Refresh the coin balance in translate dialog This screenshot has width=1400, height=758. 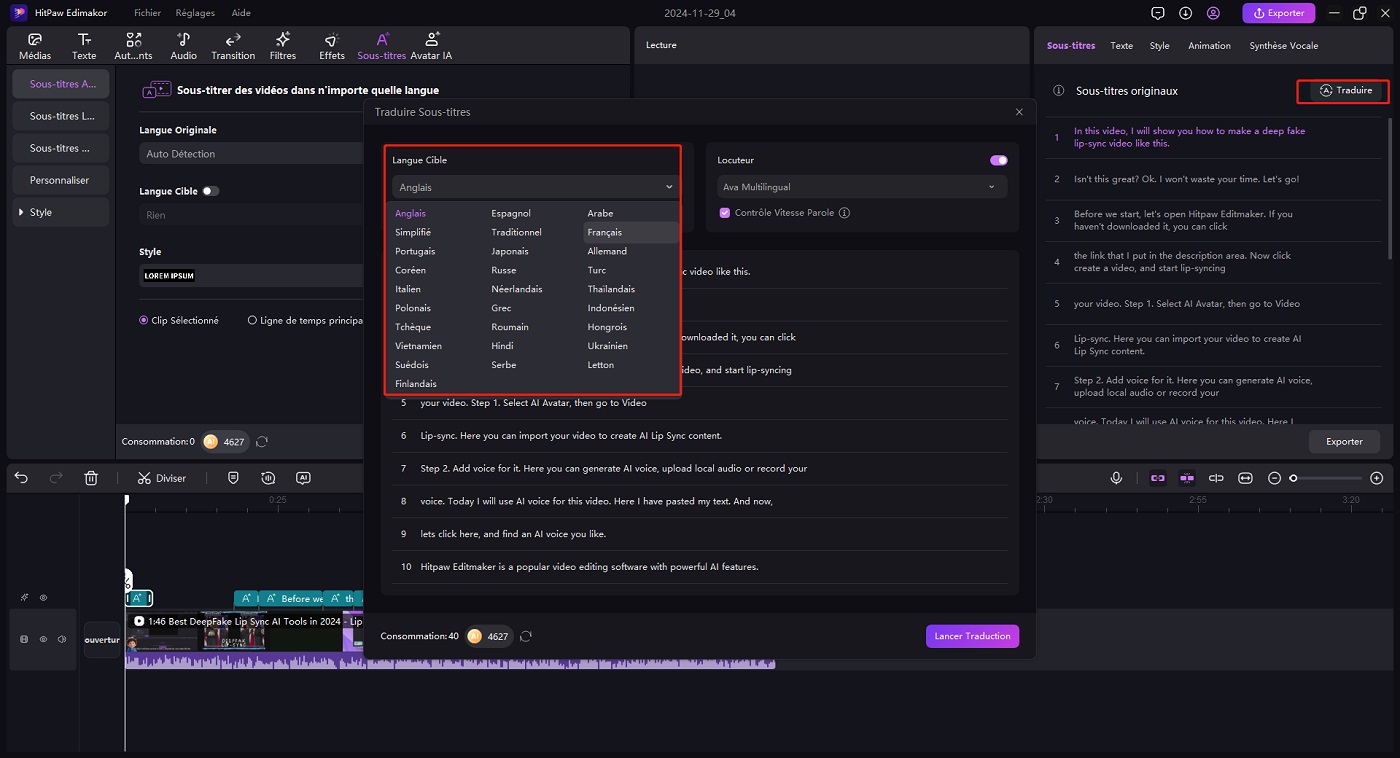(x=527, y=636)
